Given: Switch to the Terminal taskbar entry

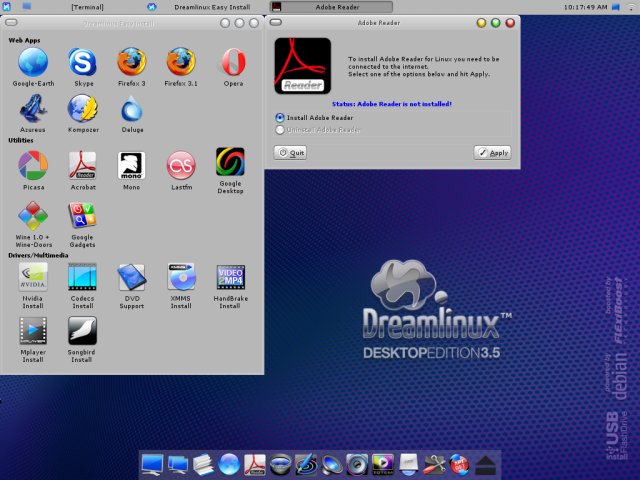Looking at the screenshot, I should [87, 7].
